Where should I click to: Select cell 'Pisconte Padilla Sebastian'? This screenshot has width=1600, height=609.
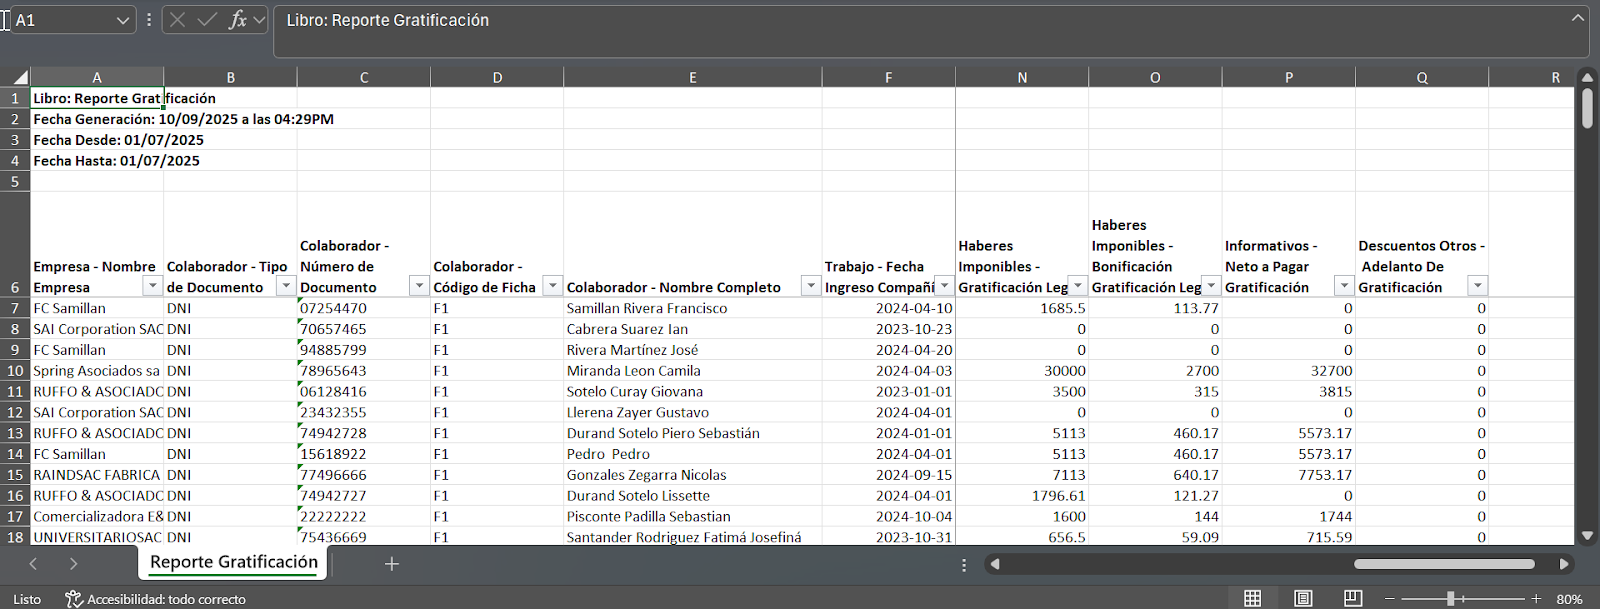coord(693,517)
